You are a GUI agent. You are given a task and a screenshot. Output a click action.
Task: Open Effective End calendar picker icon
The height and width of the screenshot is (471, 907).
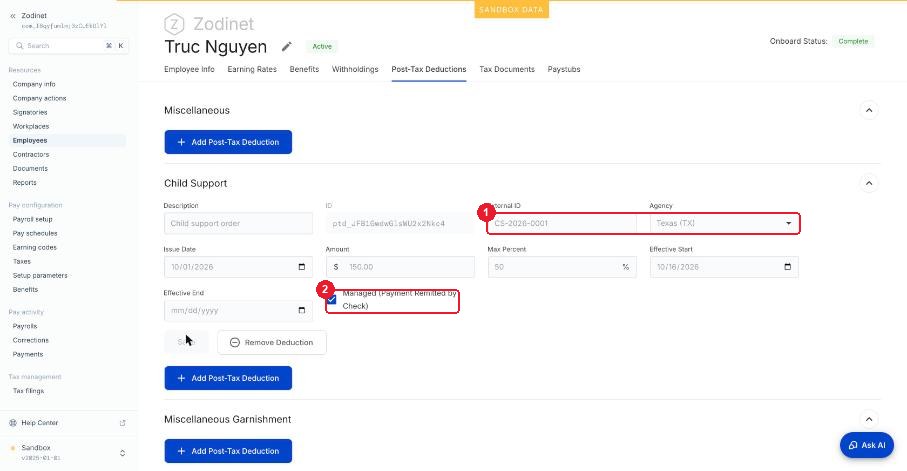(x=301, y=311)
